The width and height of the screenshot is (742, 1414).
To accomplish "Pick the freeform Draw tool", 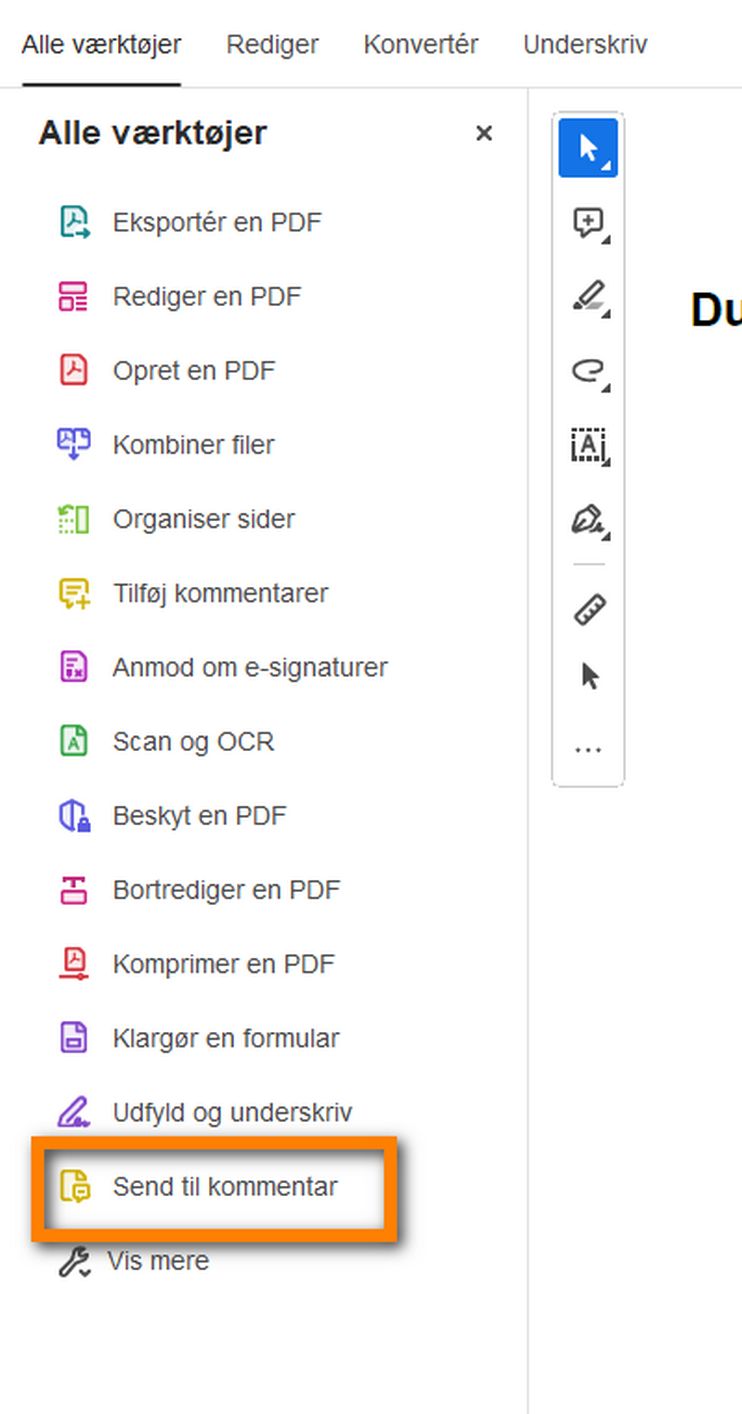I will (586, 371).
